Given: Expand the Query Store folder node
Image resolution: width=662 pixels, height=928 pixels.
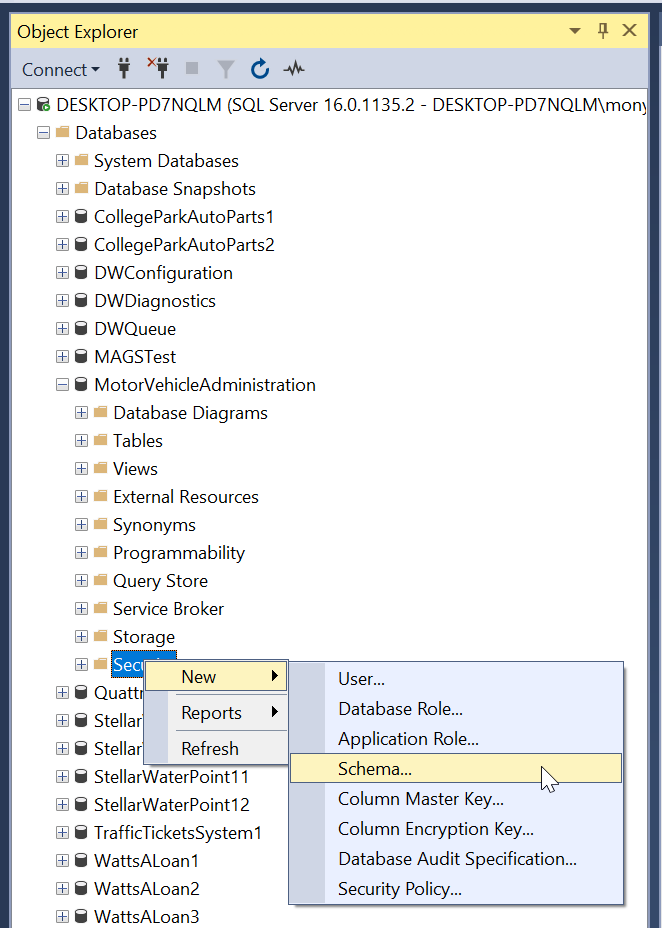Looking at the screenshot, I should pyautogui.click(x=81, y=580).
